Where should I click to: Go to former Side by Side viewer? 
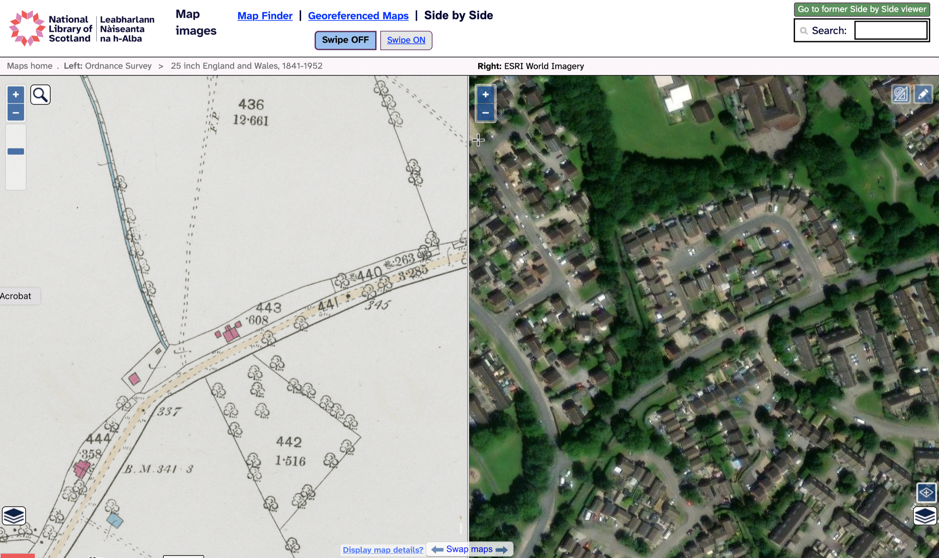click(x=862, y=9)
